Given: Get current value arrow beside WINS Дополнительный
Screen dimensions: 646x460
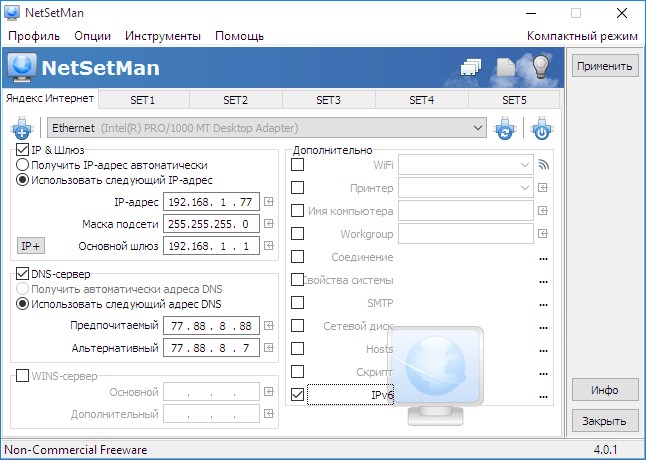Looking at the screenshot, I should pos(269,413).
